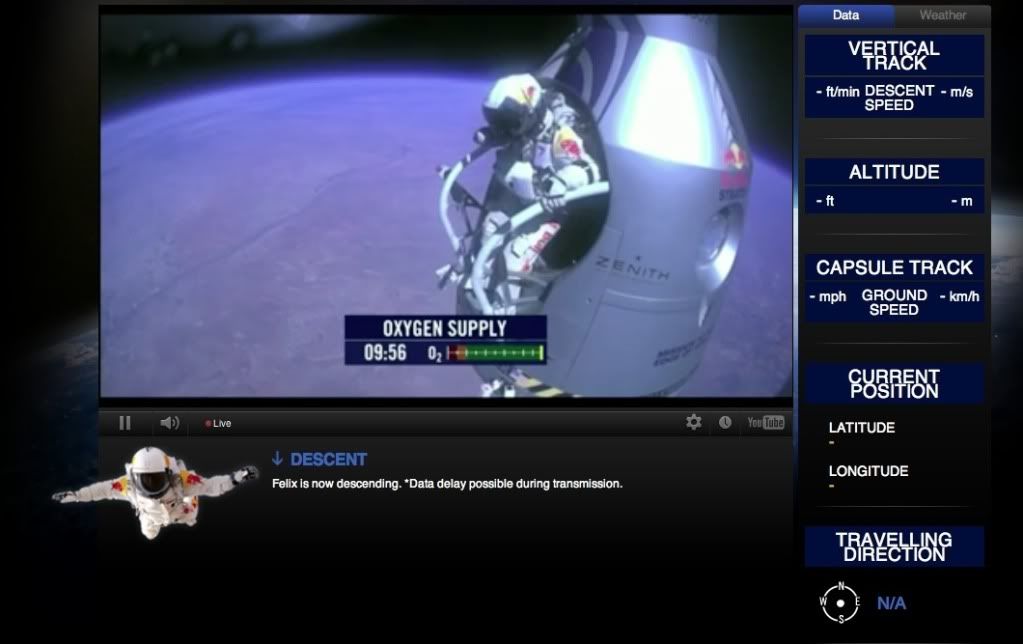The width and height of the screenshot is (1023, 644).
Task: Click the VERTICAL TRACK header
Action: 894,55
